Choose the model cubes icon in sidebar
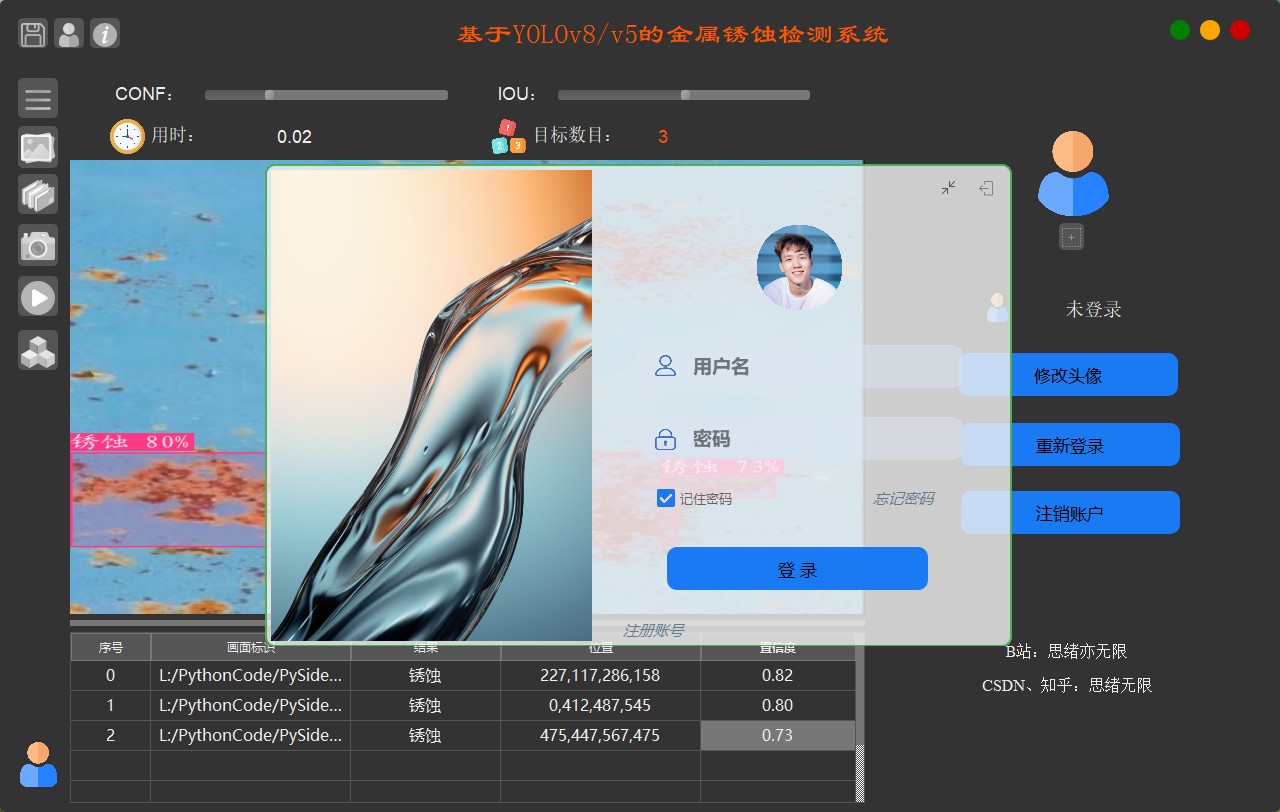This screenshot has height=812, width=1280. click(x=38, y=350)
